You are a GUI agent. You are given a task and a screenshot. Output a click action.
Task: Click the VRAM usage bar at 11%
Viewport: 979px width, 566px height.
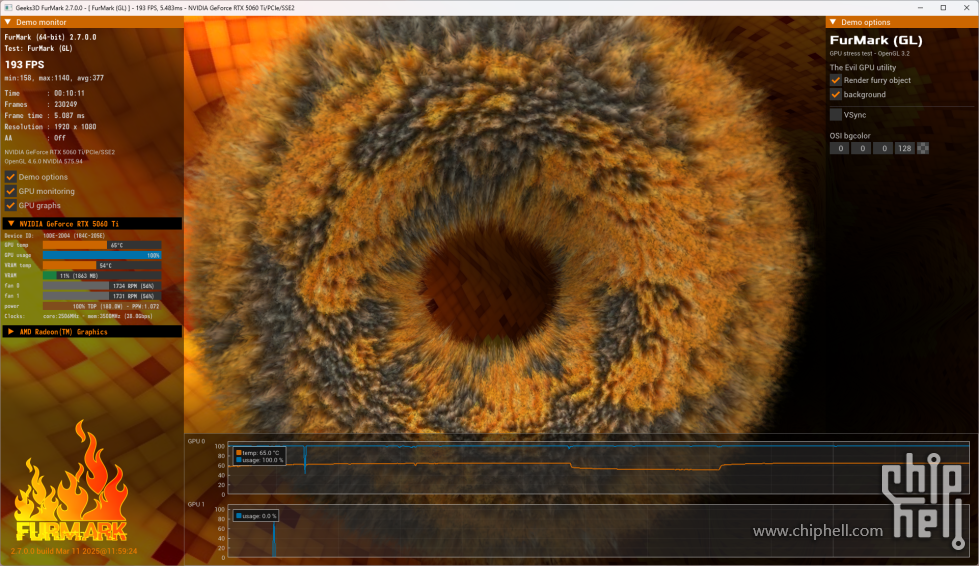coord(102,275)
